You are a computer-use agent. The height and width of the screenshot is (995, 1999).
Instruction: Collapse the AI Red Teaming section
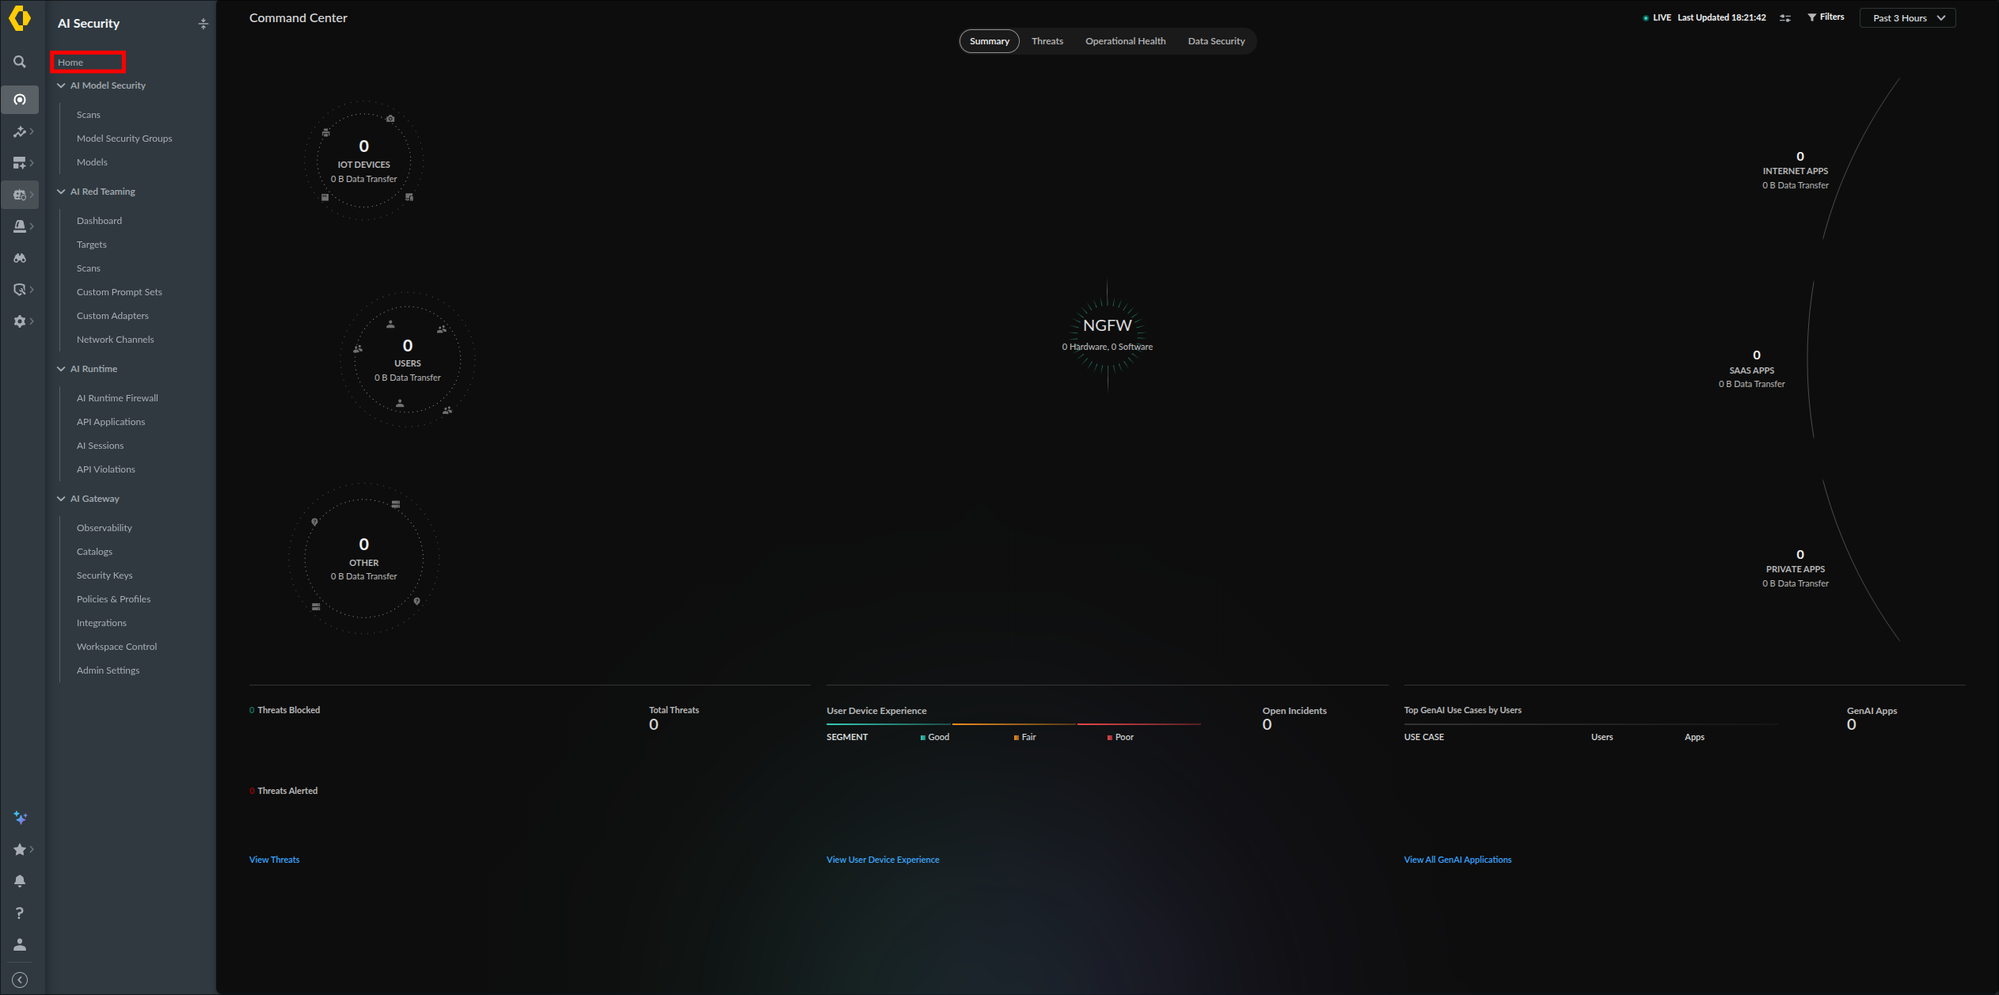pos(61,192)
